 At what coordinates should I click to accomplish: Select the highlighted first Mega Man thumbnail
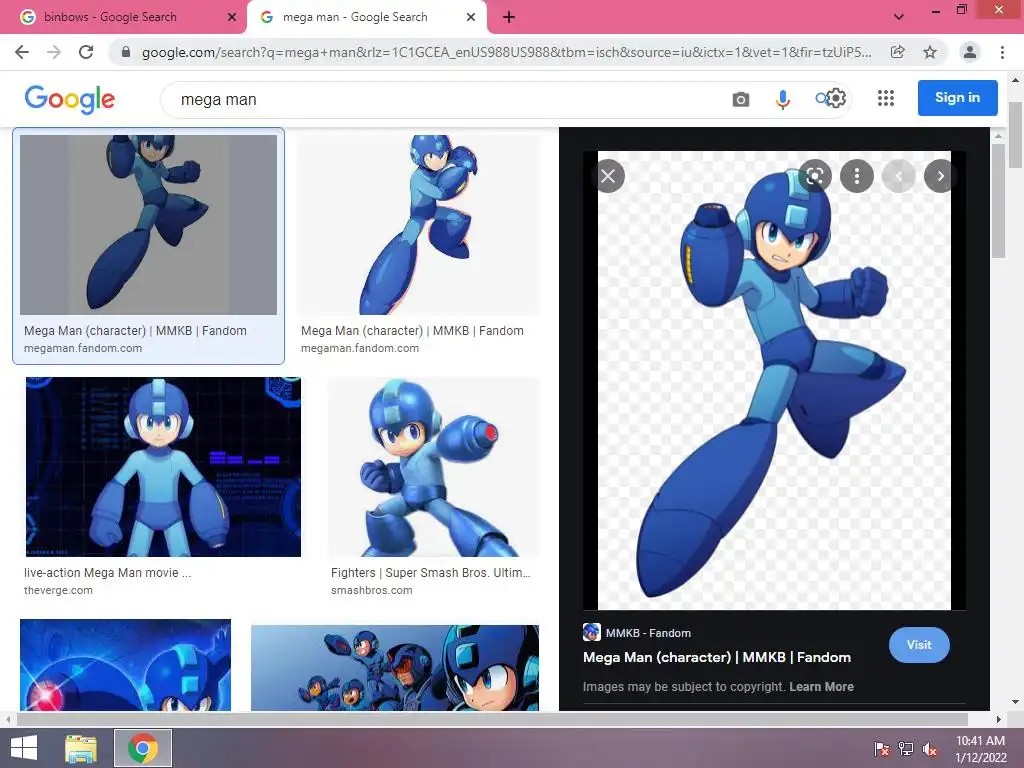148,225
